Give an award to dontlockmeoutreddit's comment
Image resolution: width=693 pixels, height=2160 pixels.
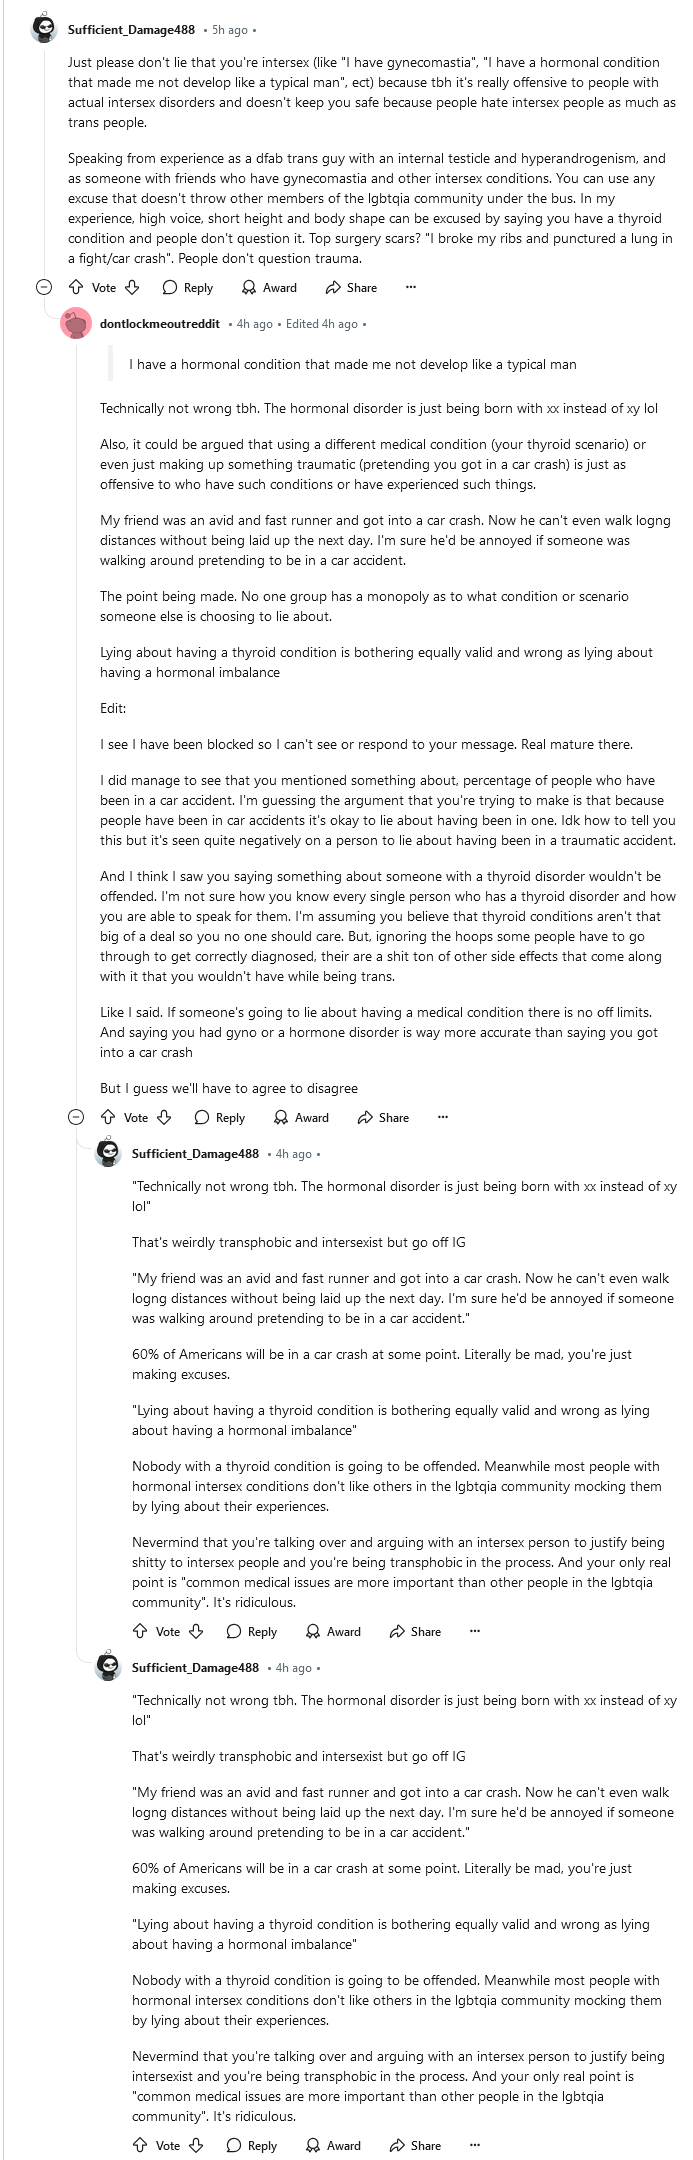tap(301, 1118)
